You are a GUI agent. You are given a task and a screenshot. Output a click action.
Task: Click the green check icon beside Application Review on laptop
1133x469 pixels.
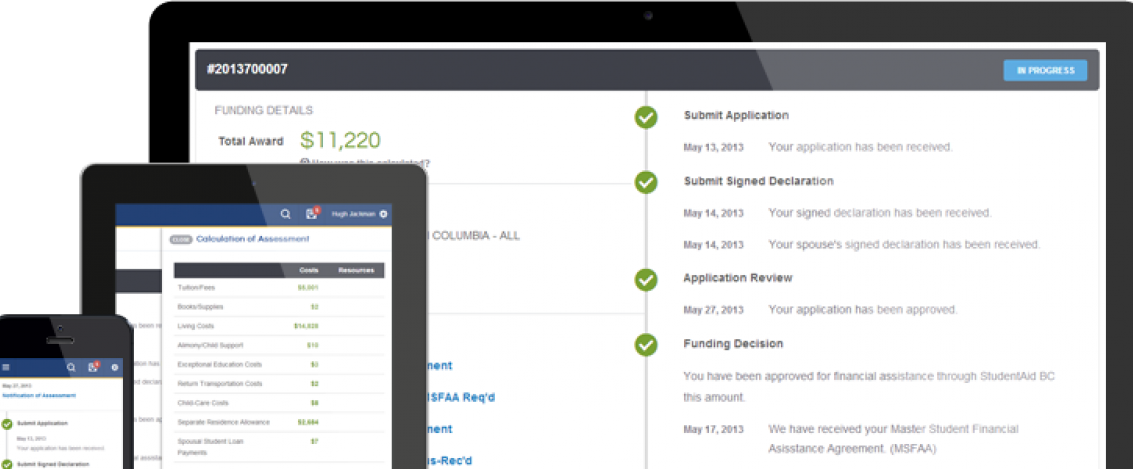point(646,280)
